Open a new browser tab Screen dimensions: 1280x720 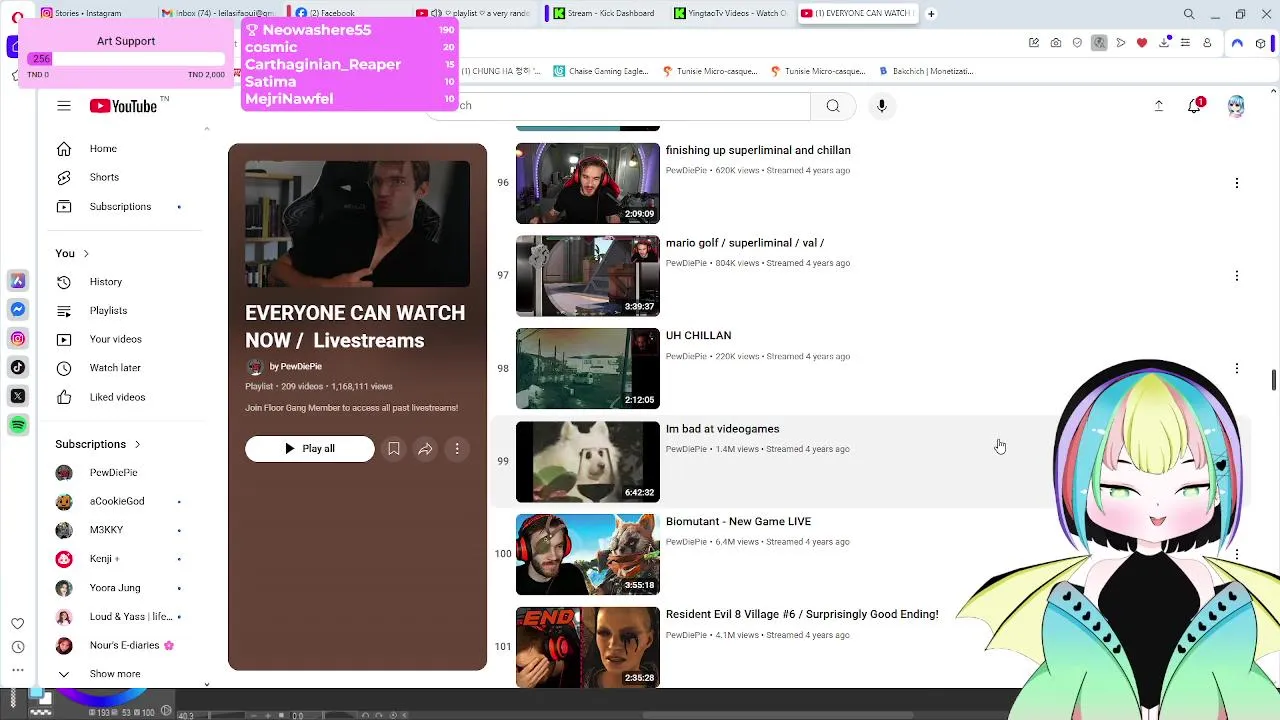coord(931,14)
